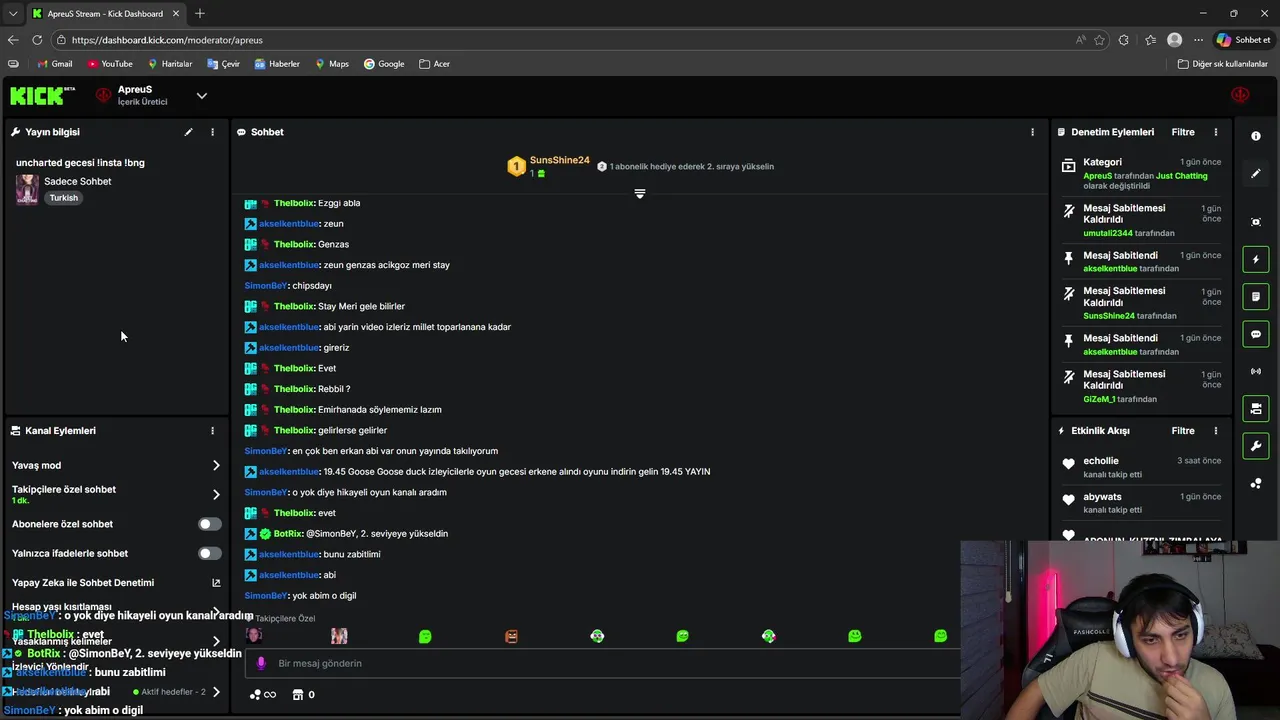
Task: Click abywats in activity feed
Action: click(1102, 497)
